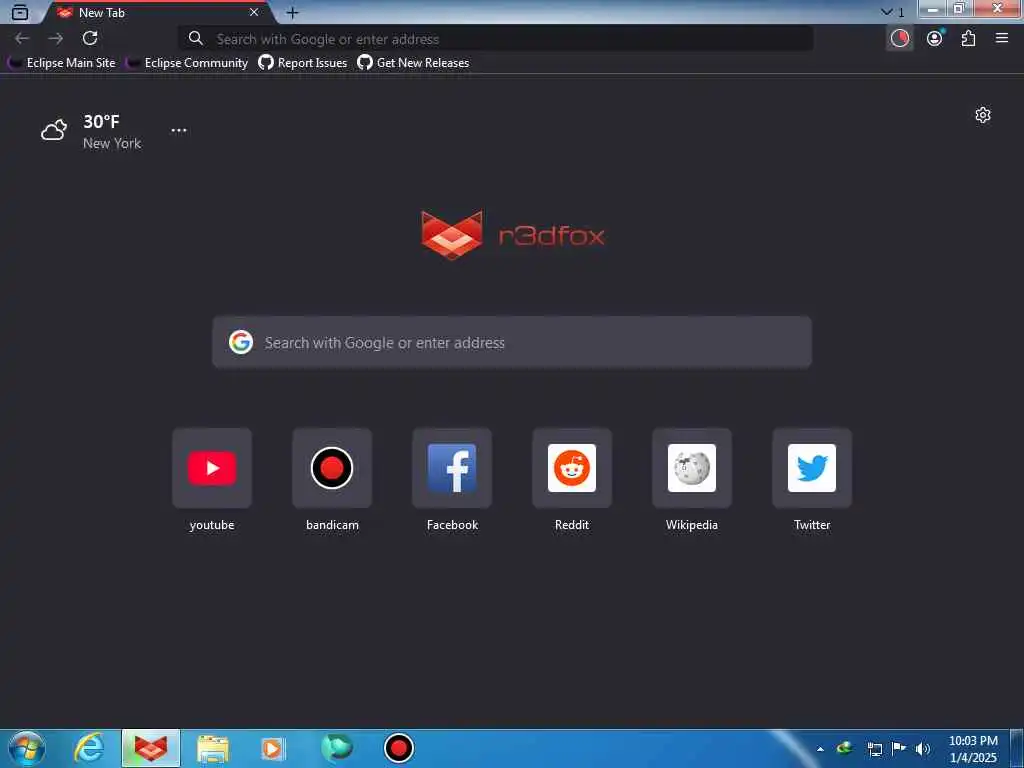This screenshot has height=768, width=1024.
Task: Go forward with the forward arrow
Action: tap(56, 39)
